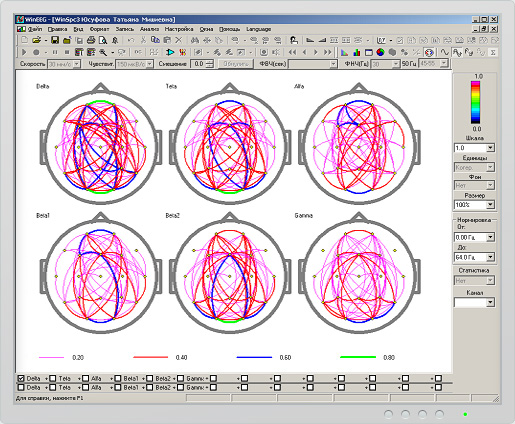This screenshot has width=515, height=424.
Task: Open file with the yellow folder icon
Action: point(36,40)
